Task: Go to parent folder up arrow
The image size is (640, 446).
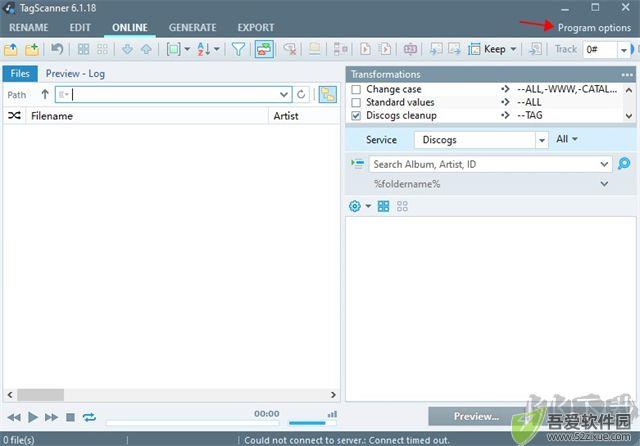Action: (45, 95)
